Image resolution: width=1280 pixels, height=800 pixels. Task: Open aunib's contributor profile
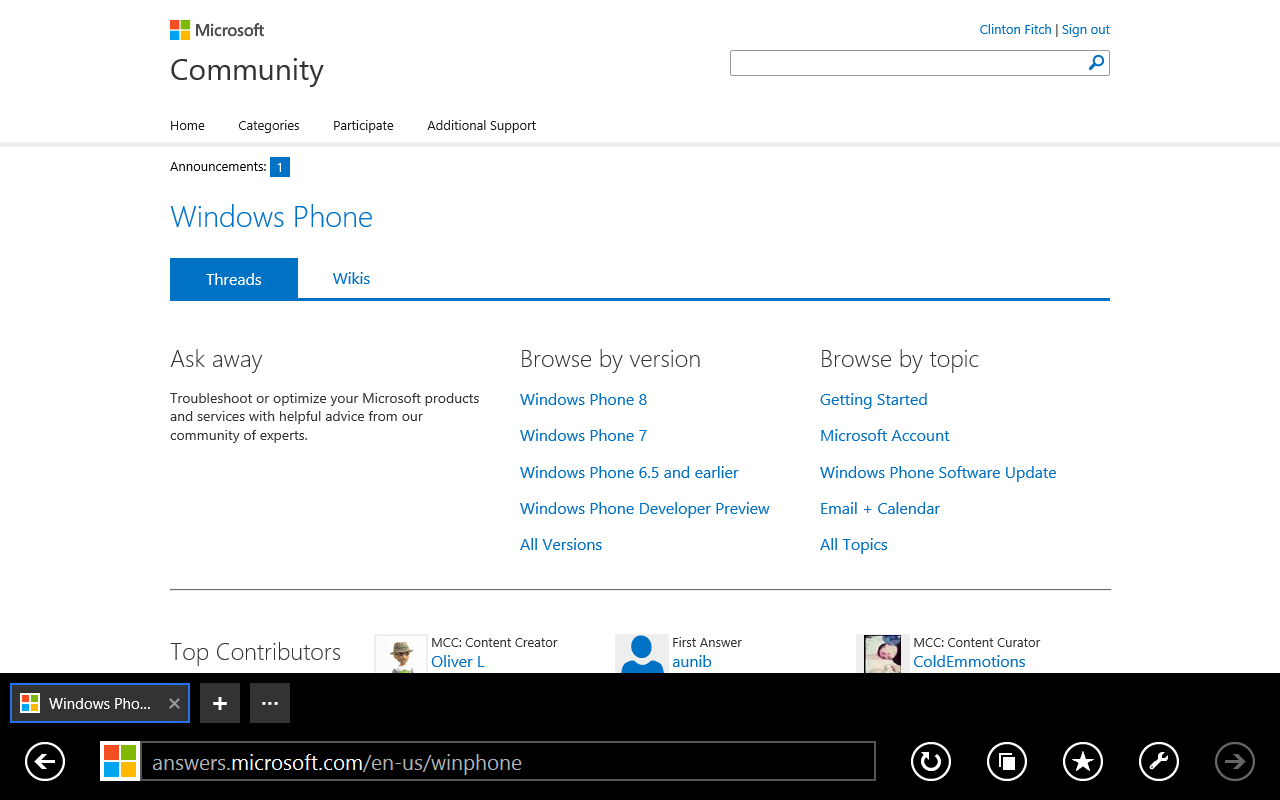692,661
